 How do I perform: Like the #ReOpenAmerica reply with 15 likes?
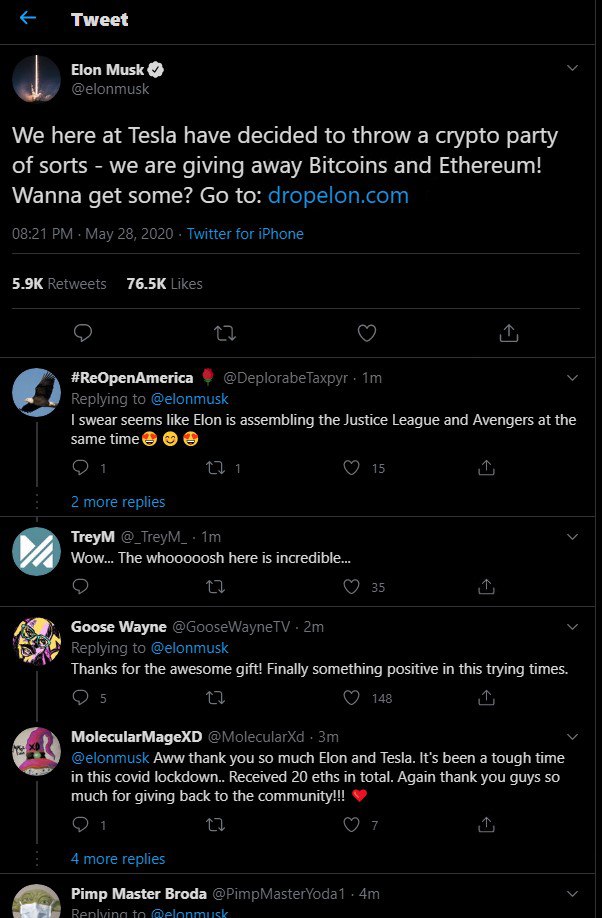(x=351, y=467)
